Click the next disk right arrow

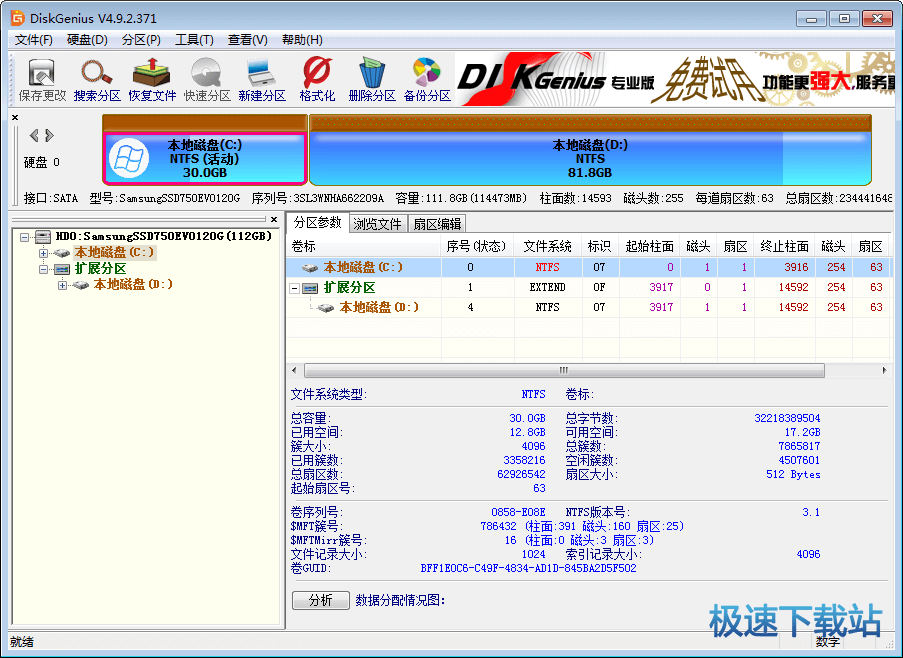(x=50, y=135)
